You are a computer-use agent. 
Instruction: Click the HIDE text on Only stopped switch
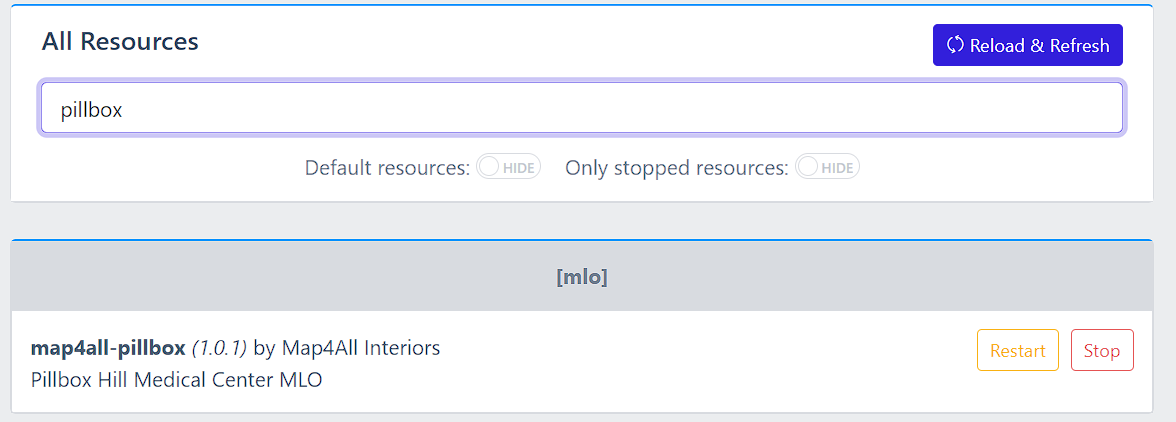(837, 168)
